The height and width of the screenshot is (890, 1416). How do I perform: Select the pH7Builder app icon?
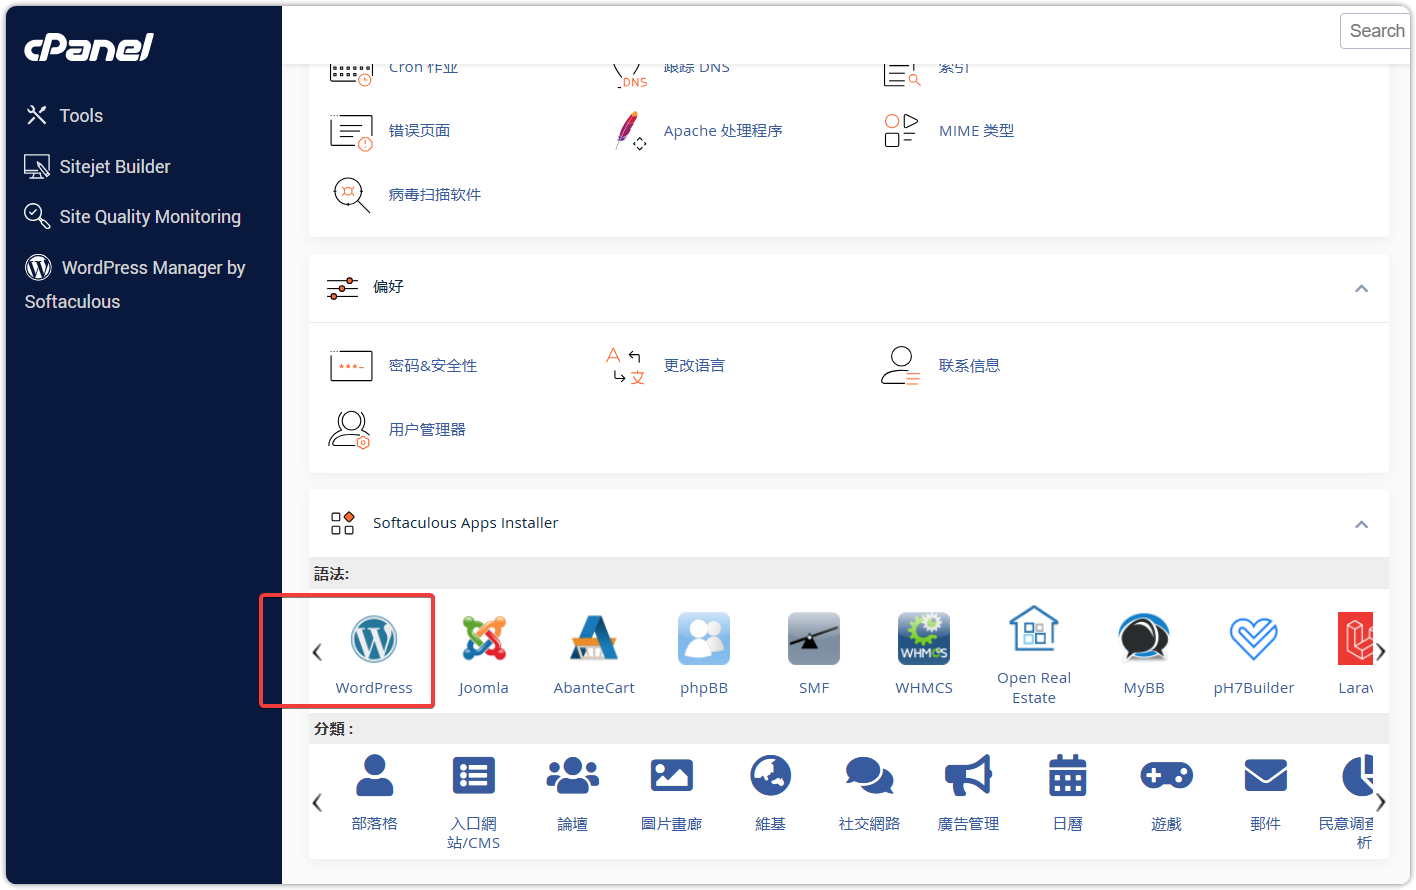click(x=1254, y=639)
